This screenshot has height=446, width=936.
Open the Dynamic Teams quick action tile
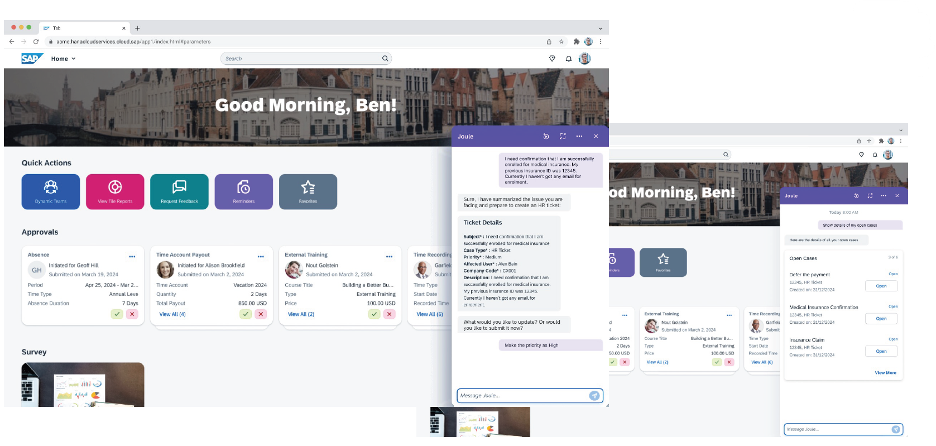50,190
